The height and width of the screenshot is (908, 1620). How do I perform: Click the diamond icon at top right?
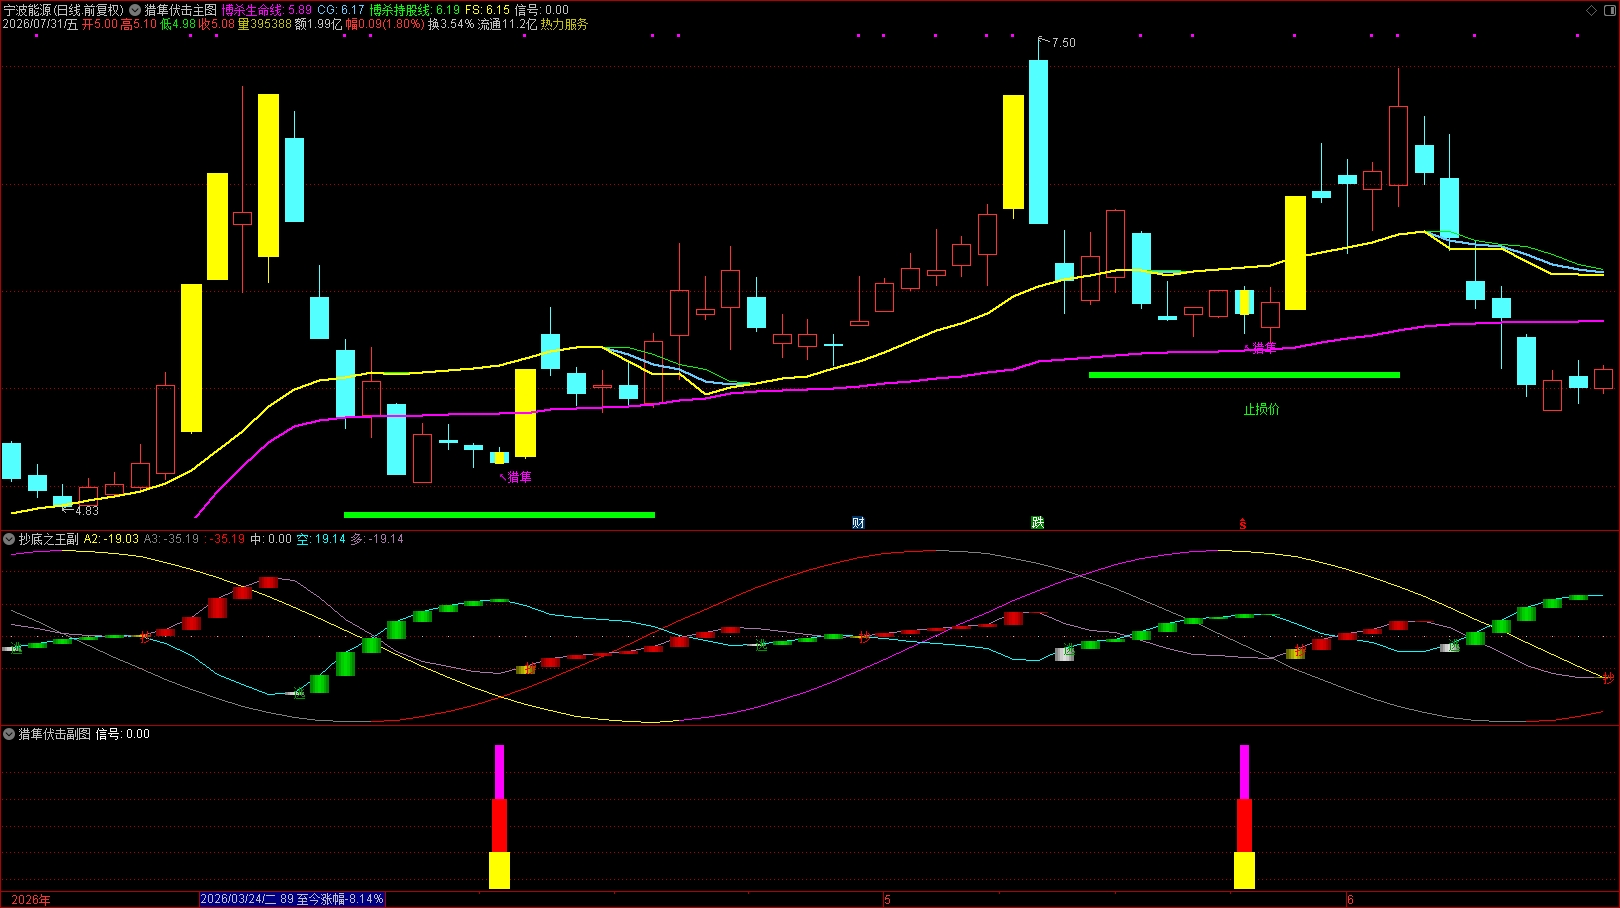[x=1592, y=10]
